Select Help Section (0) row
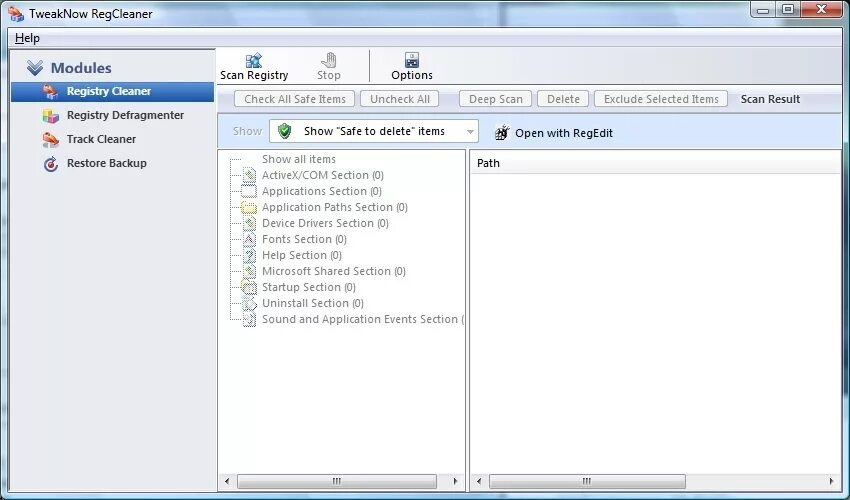 click(x=301, y=255)
